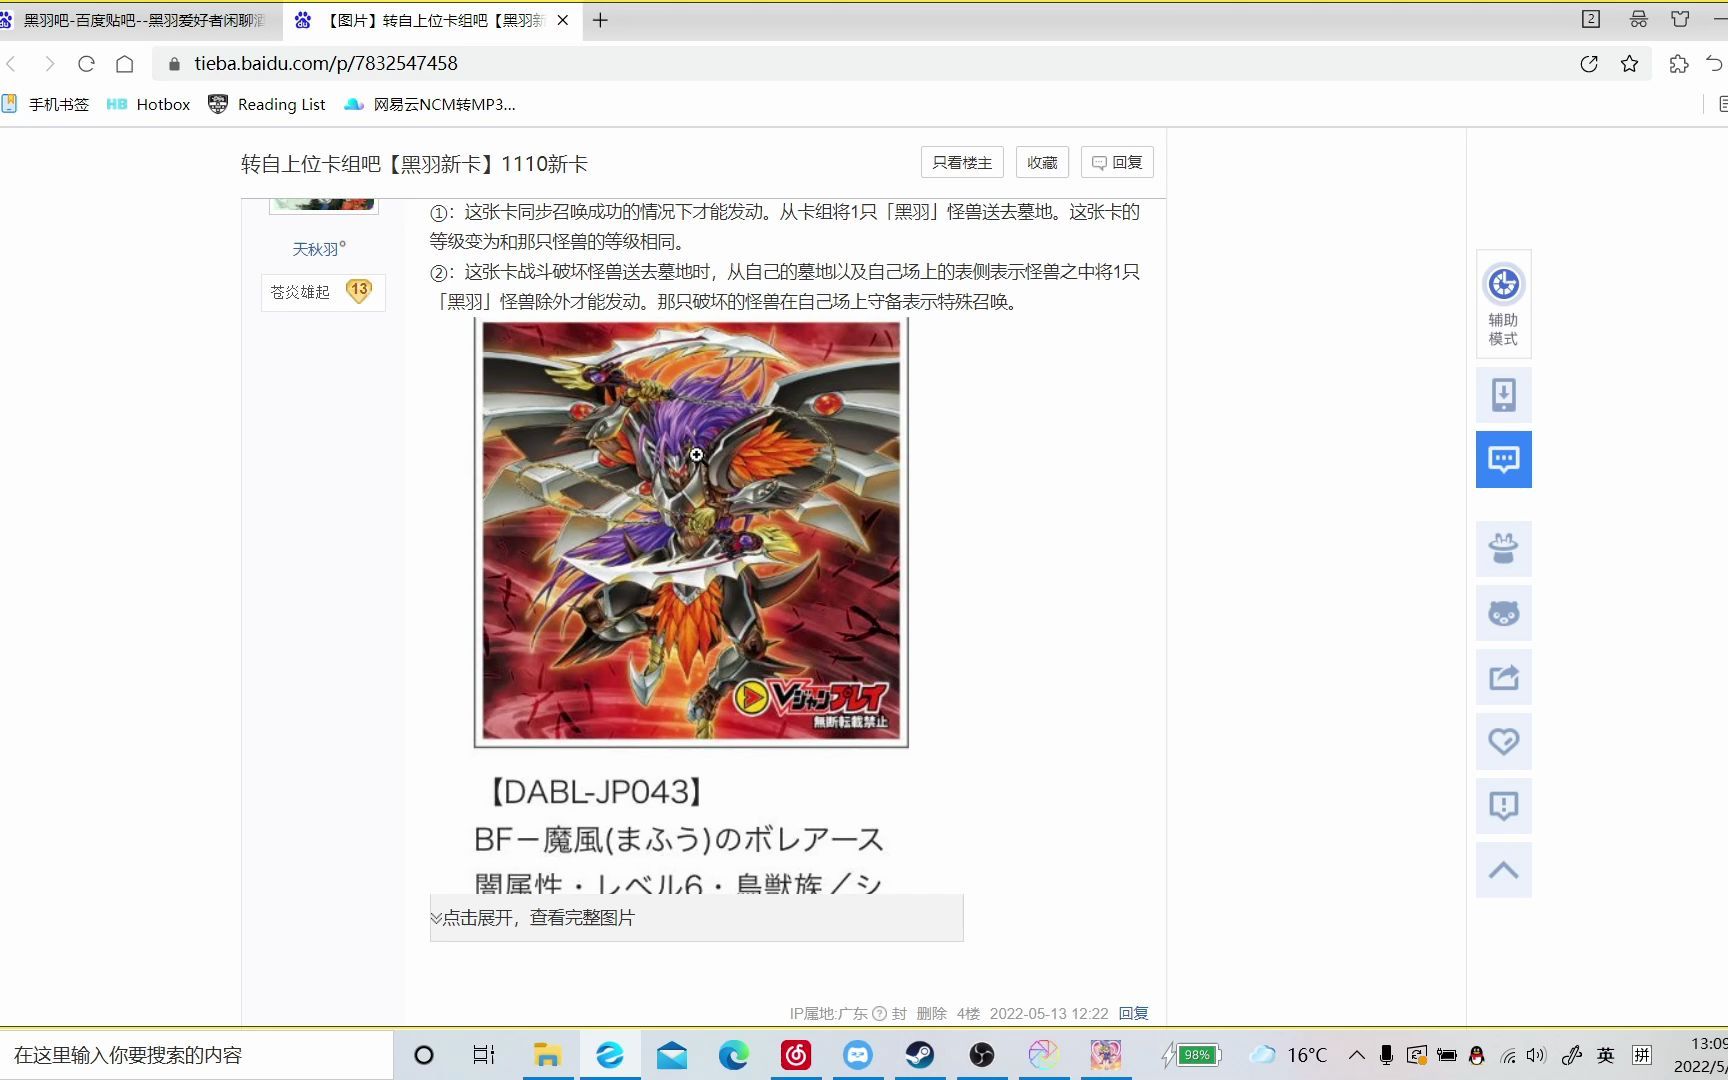Screen dimensions: 1728x1080
Task: Open File Explorer from the taskbar
Action: tap(547, 1055)
